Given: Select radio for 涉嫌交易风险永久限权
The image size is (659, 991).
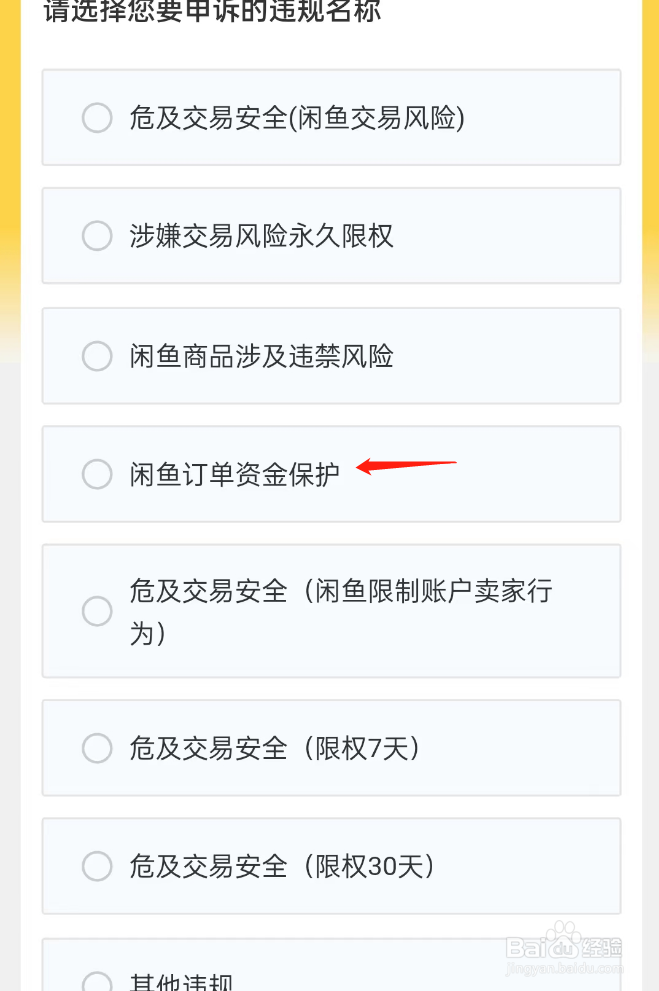Looking at the screenshot, I should click(x=97, y=236).
